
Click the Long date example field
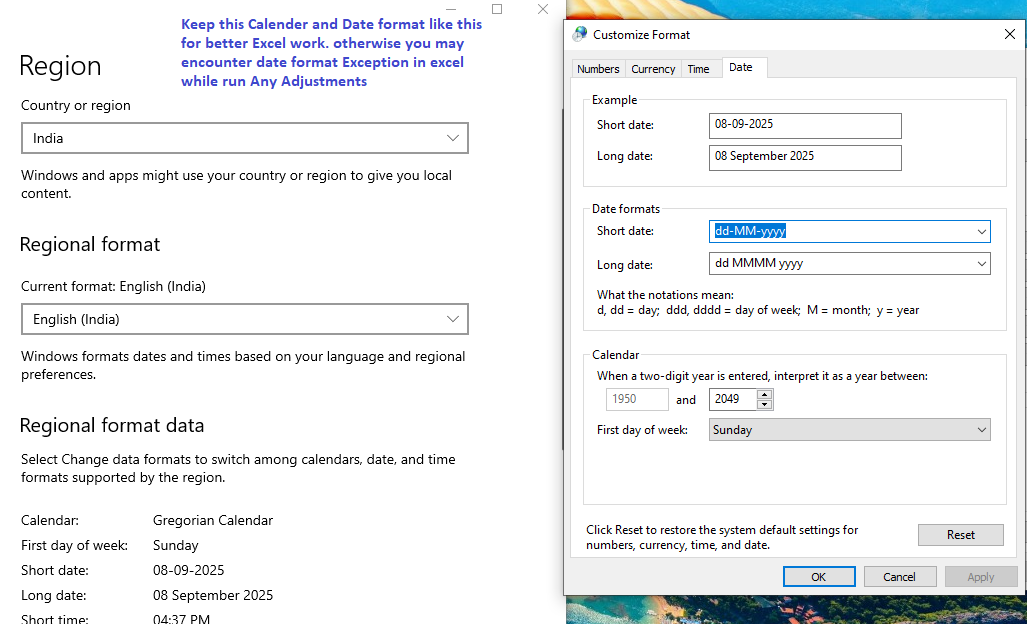coord(805,158)
